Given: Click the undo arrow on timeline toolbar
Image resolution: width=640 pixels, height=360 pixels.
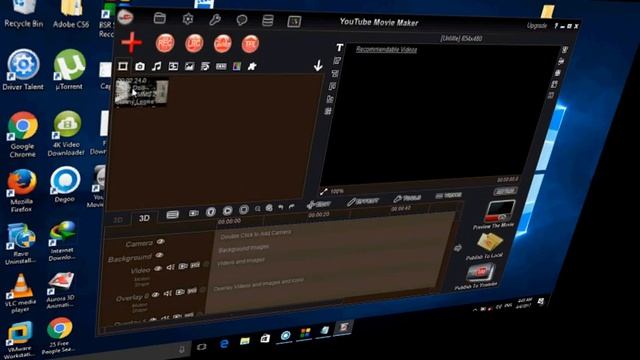Looking at the screenshot, I should pyautogui.click(x=280, y=207).
